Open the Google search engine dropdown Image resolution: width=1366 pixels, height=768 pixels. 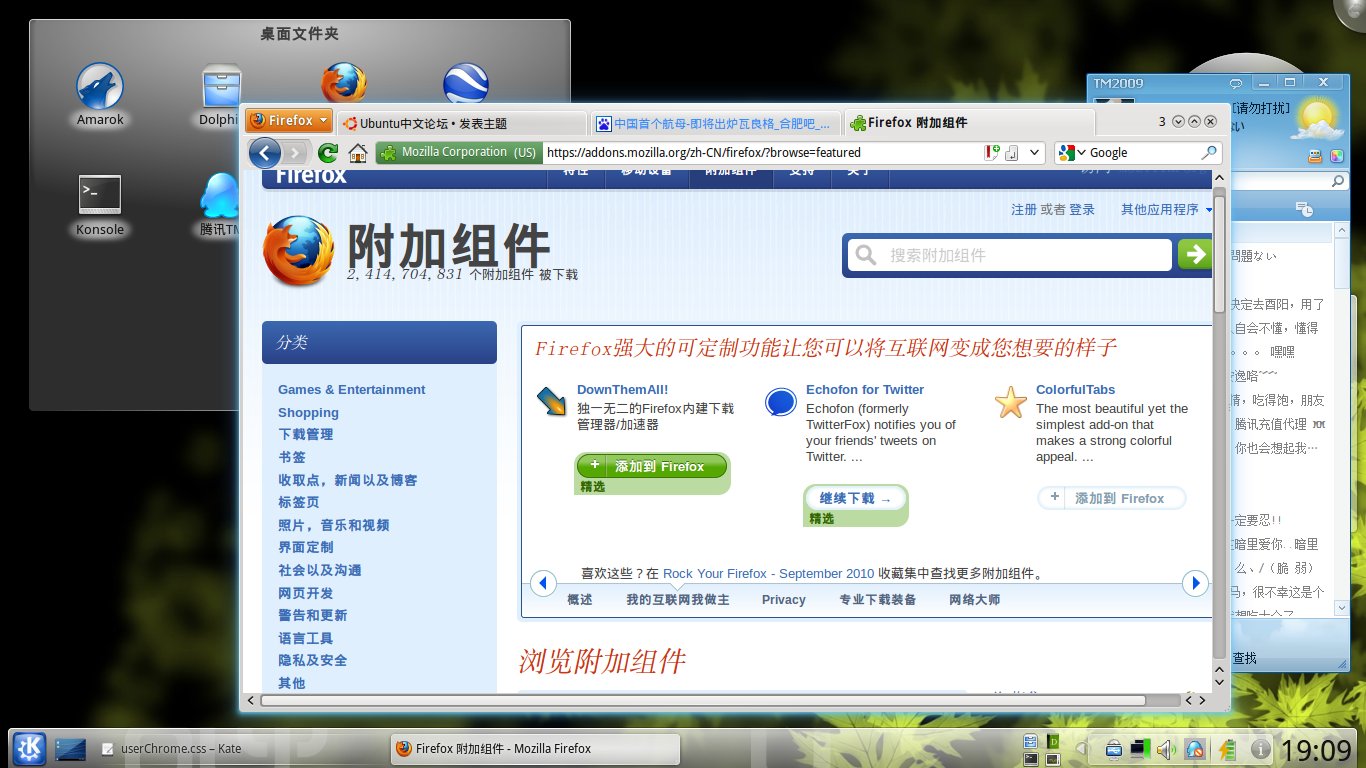1070,153
